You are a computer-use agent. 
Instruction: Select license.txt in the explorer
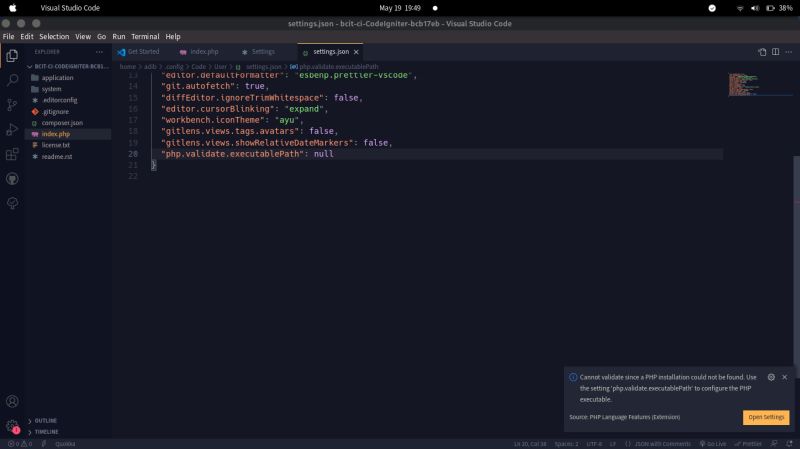pos(68,145)
